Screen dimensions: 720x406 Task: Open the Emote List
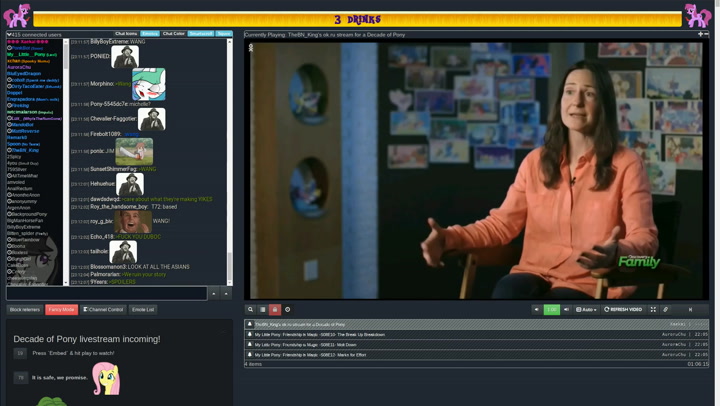pyautogui.click(x=143, y=310)
